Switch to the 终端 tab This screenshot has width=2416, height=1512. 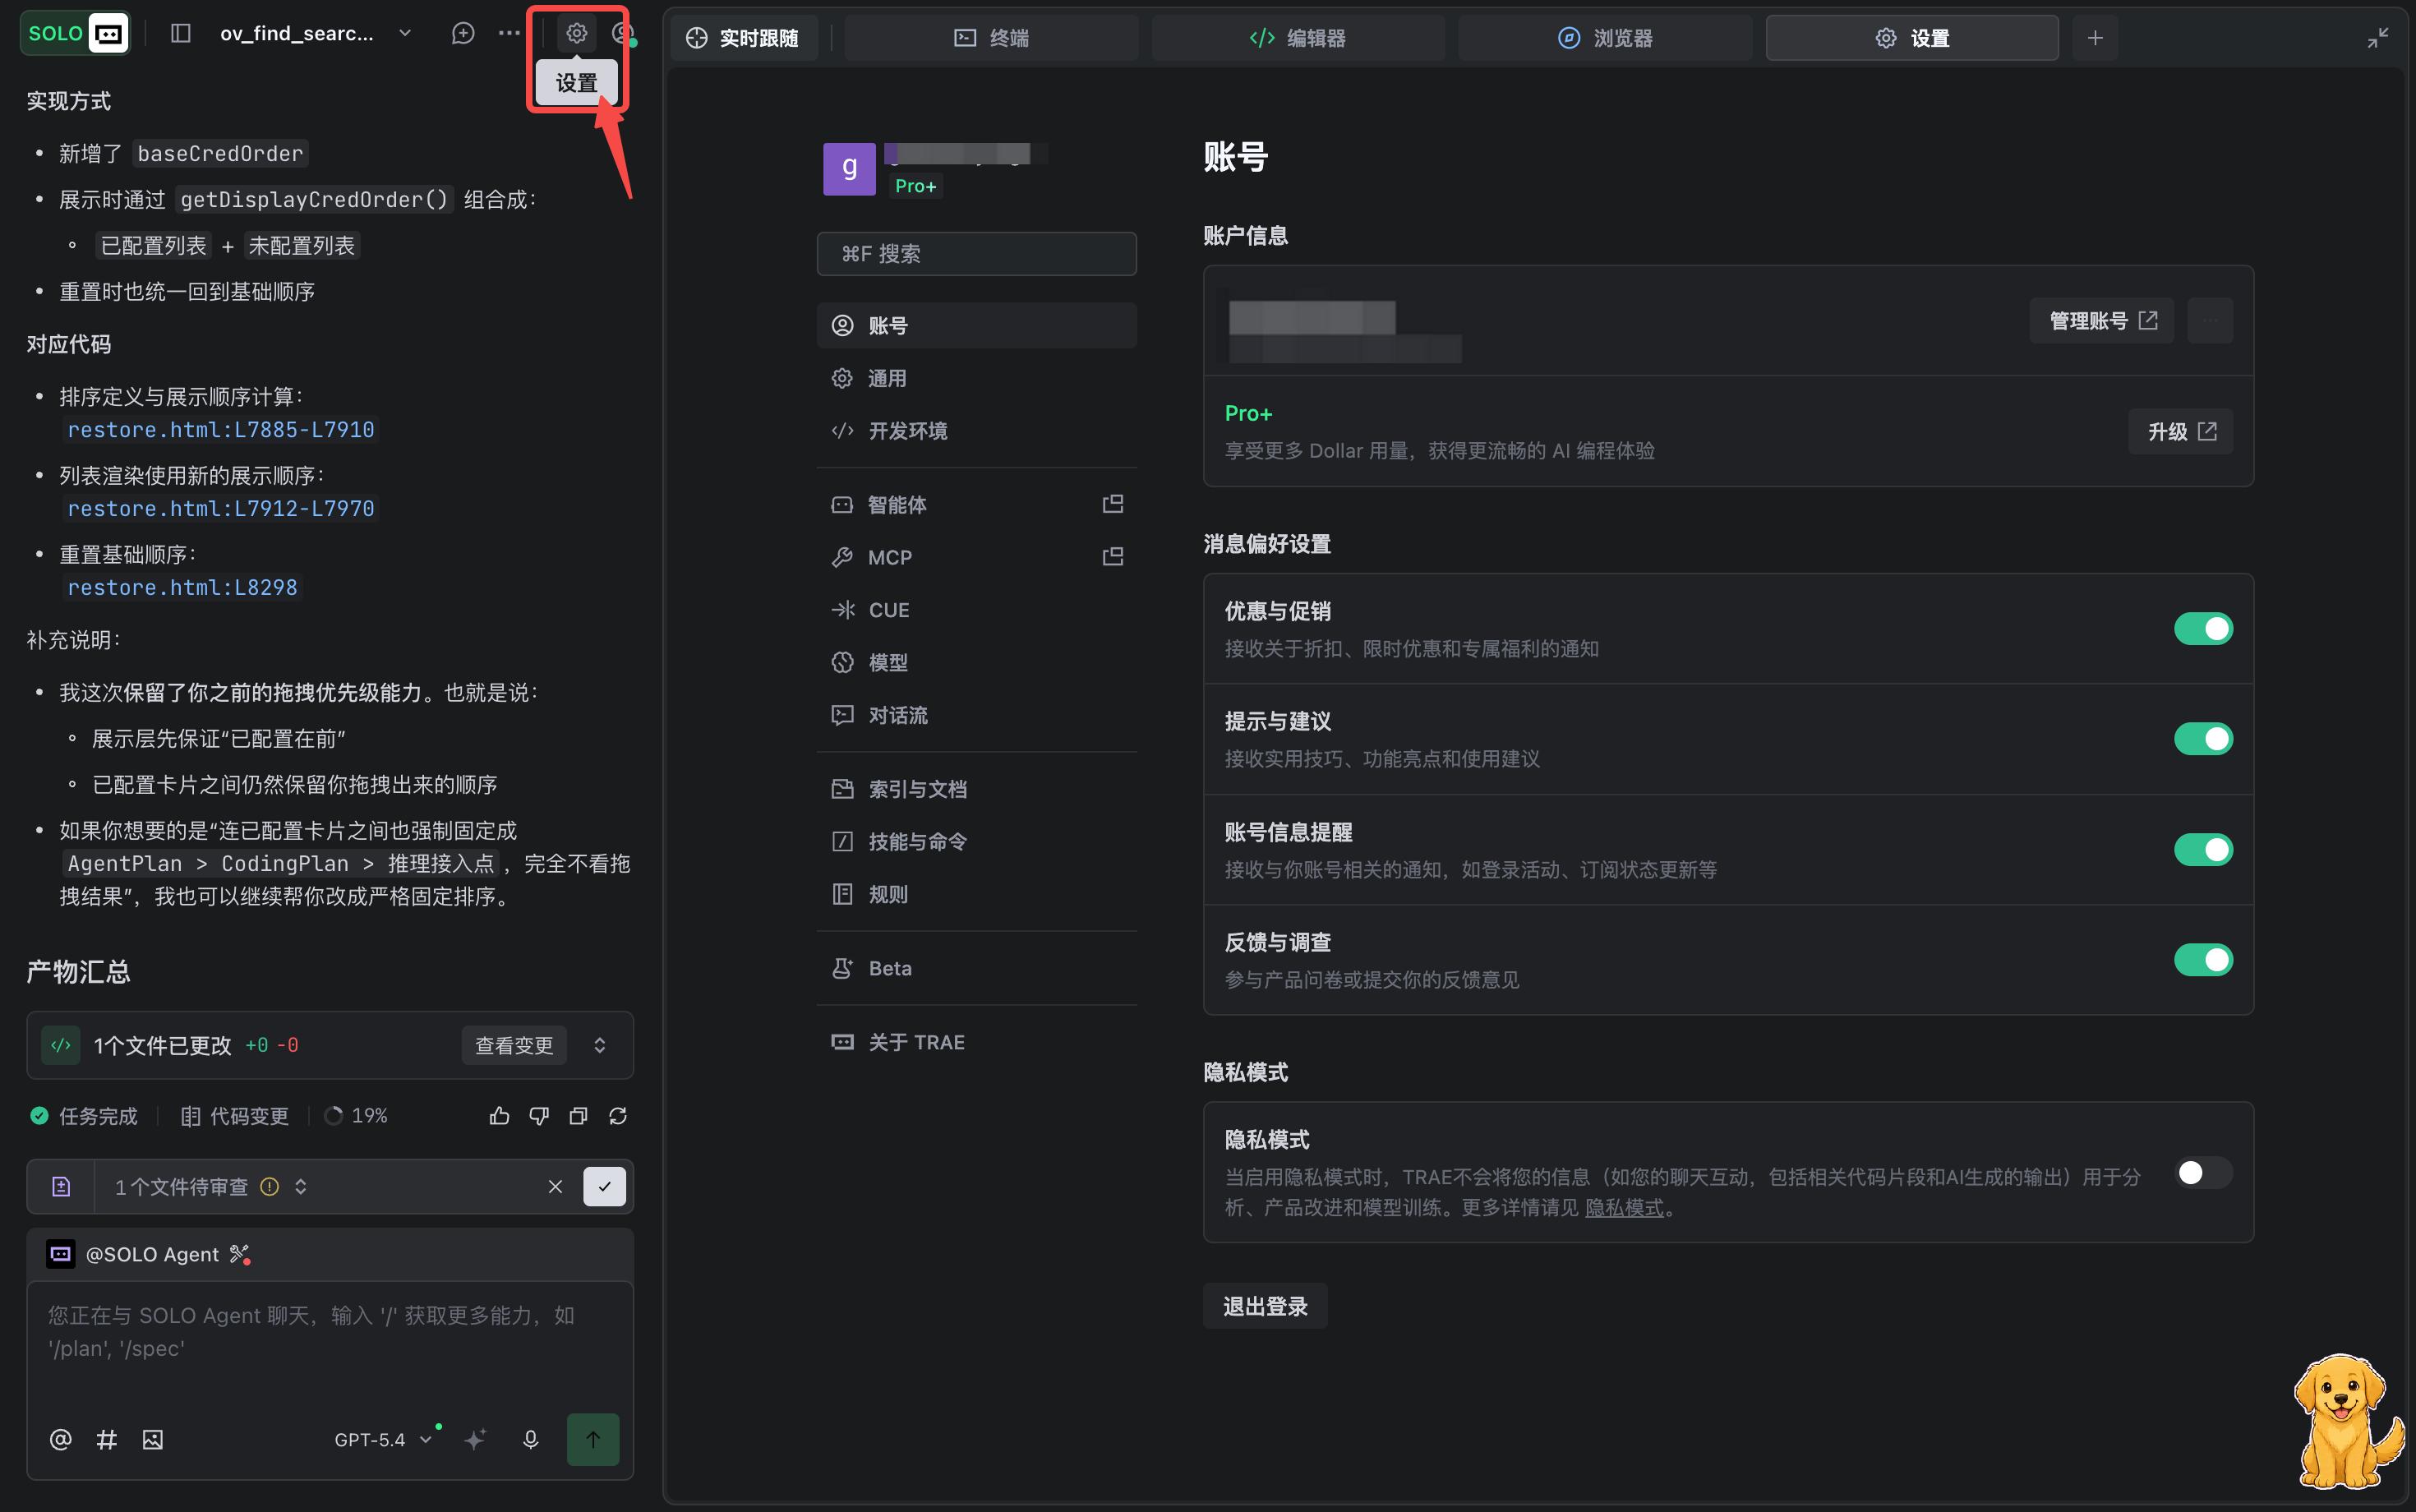[991, 38]
